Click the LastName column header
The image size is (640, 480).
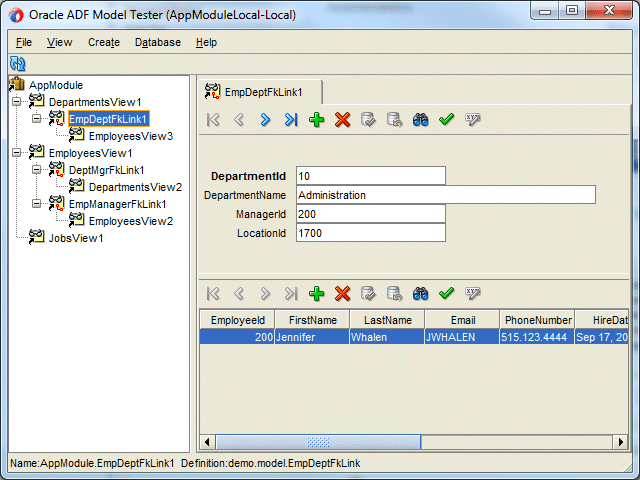point(387,320)
